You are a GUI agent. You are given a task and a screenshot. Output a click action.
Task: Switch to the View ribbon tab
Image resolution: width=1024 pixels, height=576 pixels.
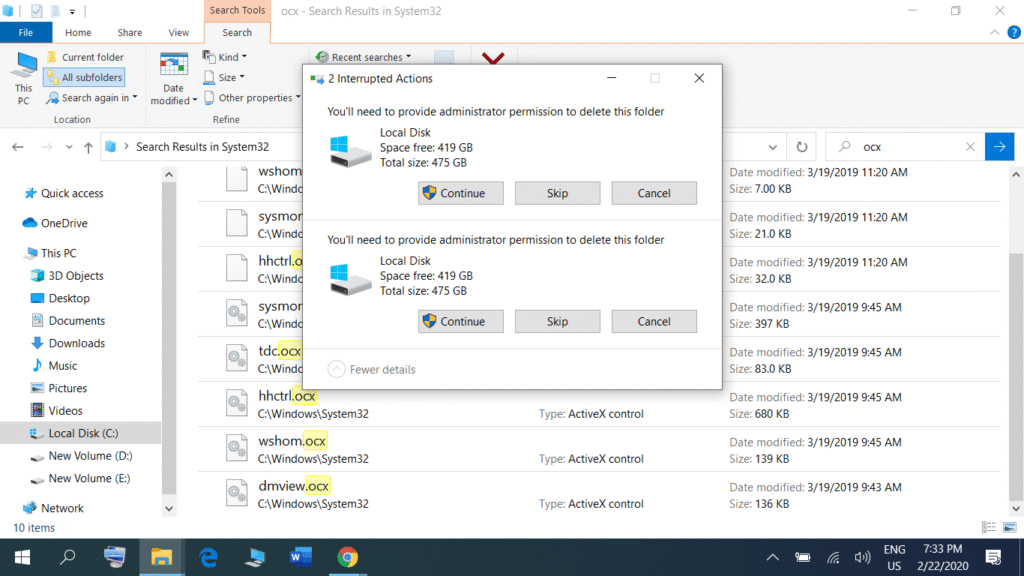tap(179, 32)
